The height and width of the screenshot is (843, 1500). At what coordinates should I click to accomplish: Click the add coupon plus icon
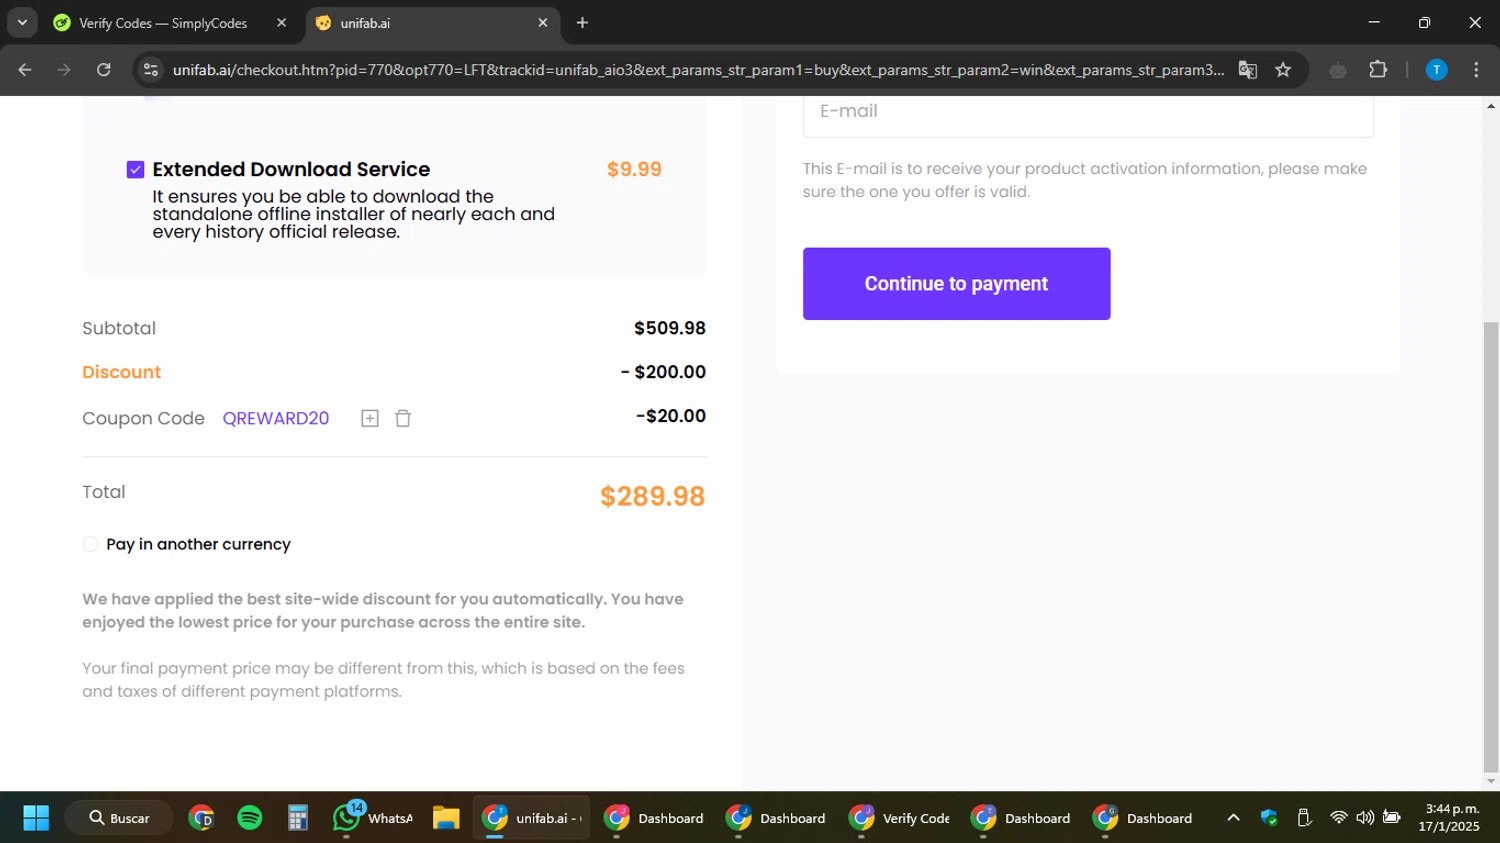(x=370, y=418)
